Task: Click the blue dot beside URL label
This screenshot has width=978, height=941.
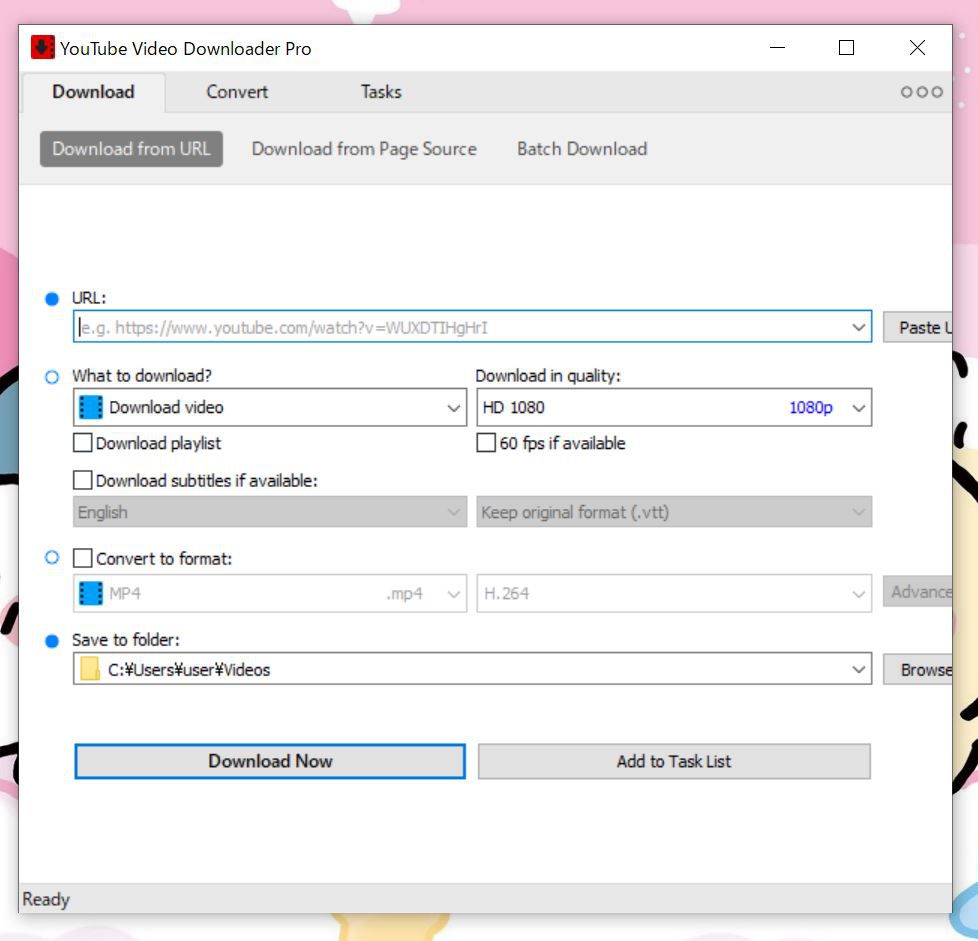Action: click(52, 299)
